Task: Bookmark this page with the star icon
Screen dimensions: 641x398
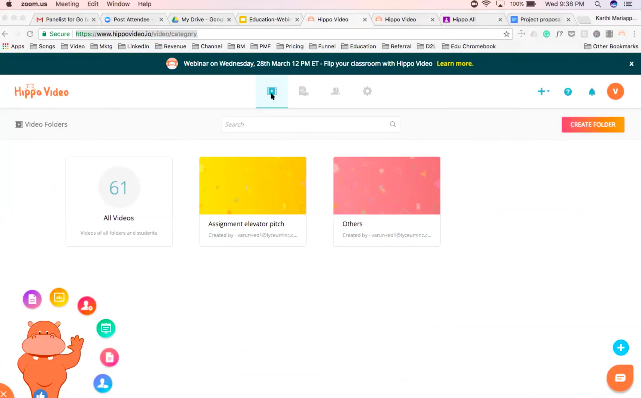Action: 506,34
